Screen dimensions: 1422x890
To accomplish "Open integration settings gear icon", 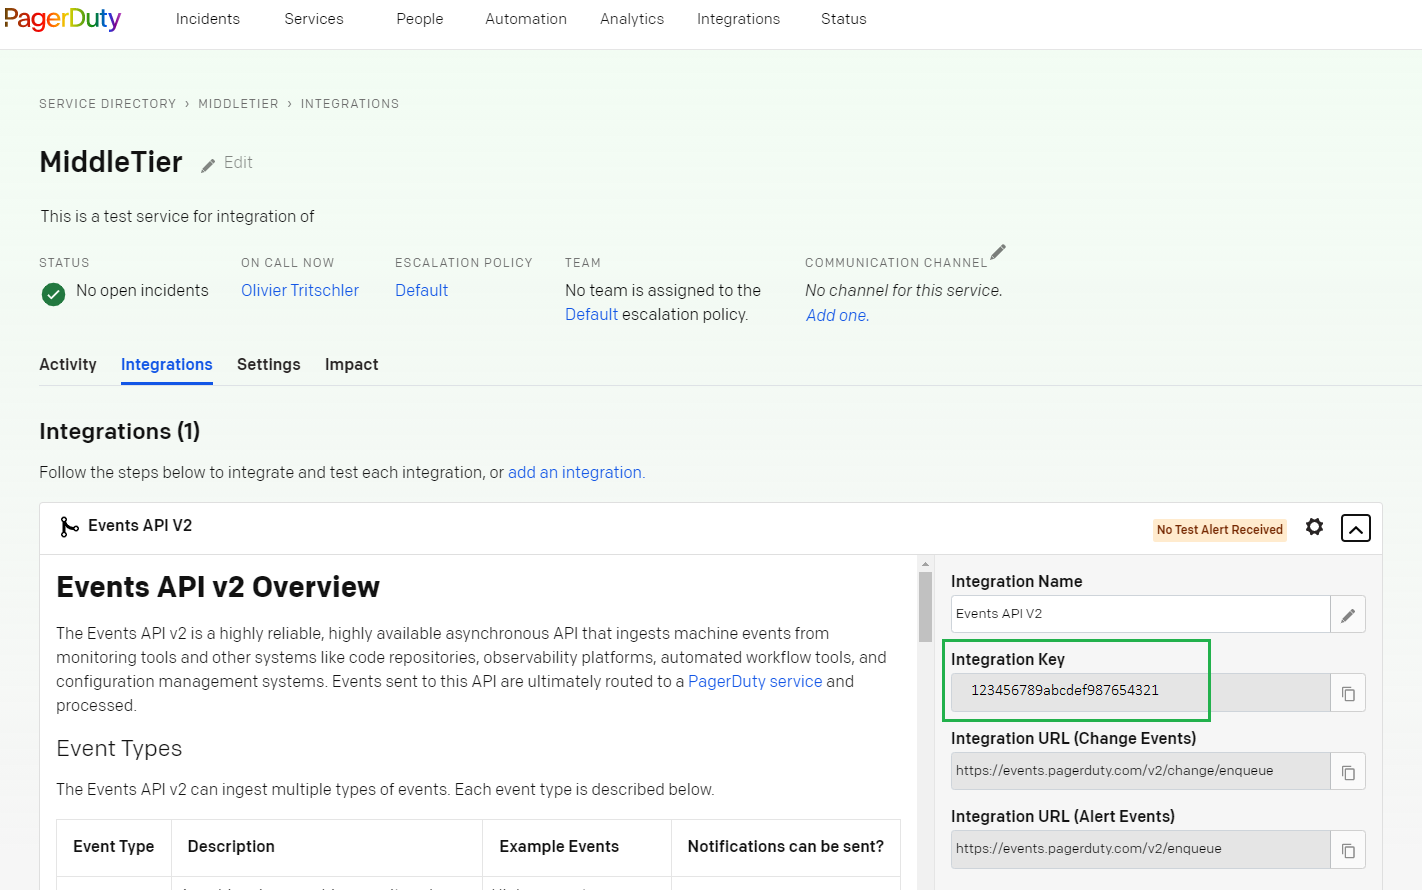I will pos(1314,527).
